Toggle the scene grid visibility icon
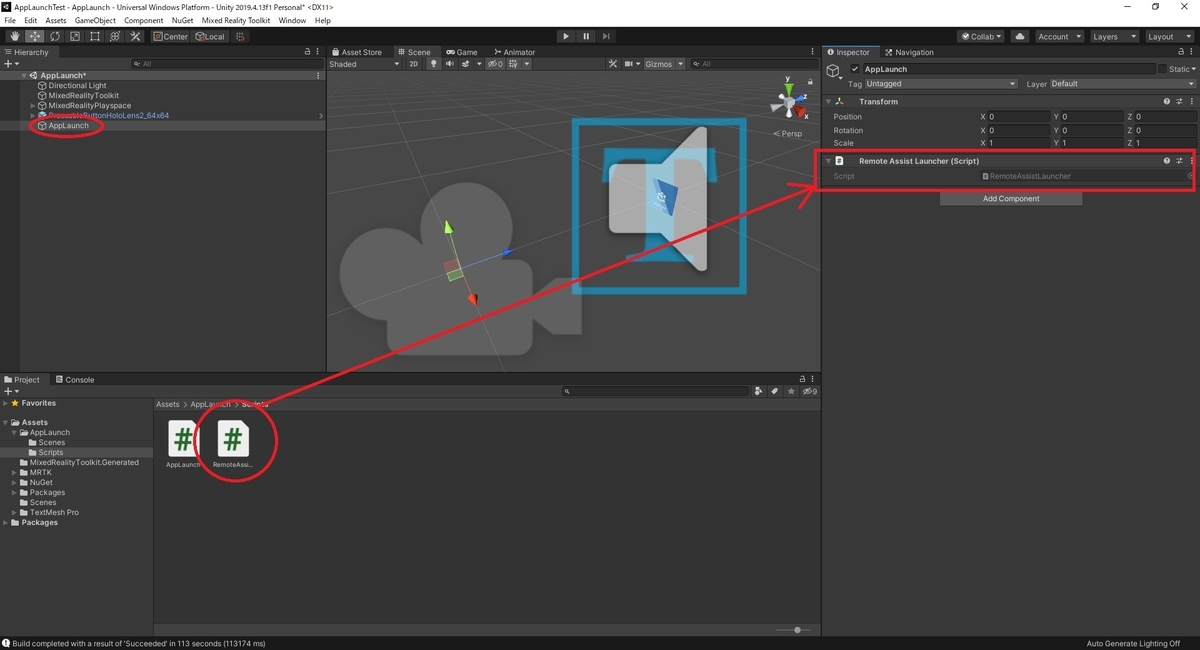Image resolution: width=1200 pixels, height=650 pixels. pos(516,64)
